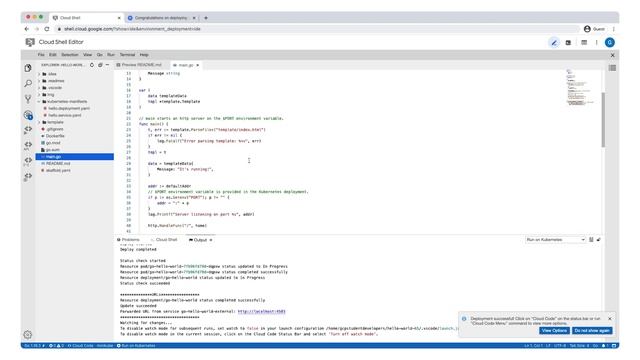The image size is (640, 360).
Task: Open the Guest profile button
Action: point(594,29)
